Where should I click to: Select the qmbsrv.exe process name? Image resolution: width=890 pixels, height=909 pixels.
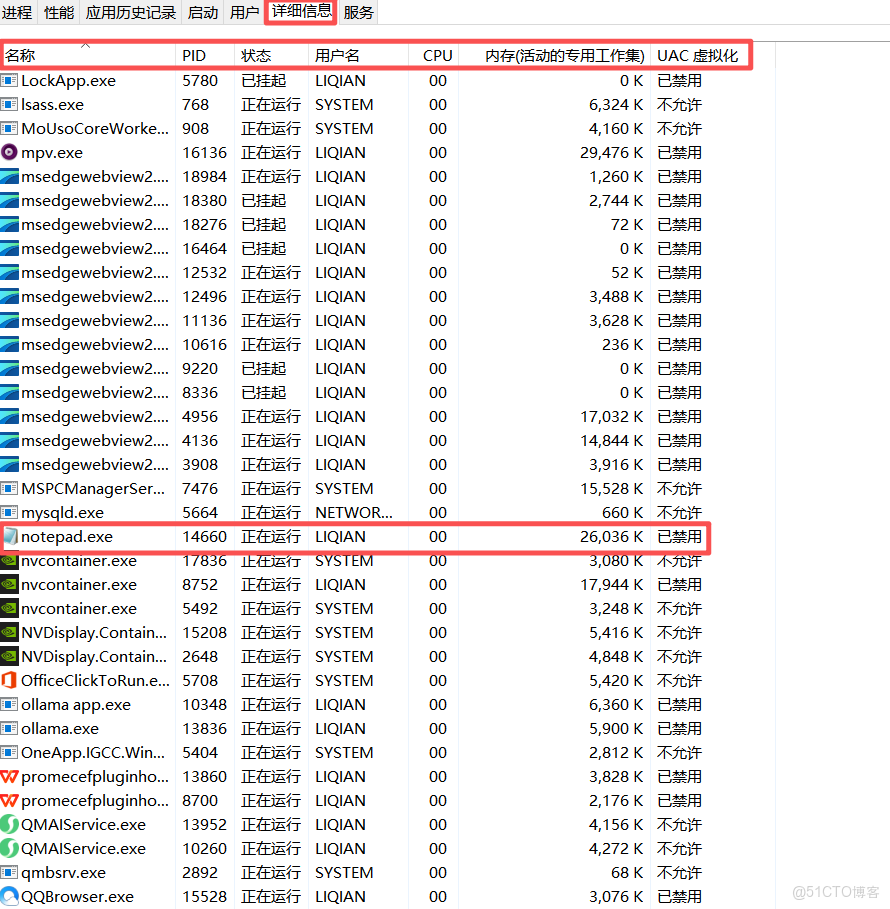point(63,872)
